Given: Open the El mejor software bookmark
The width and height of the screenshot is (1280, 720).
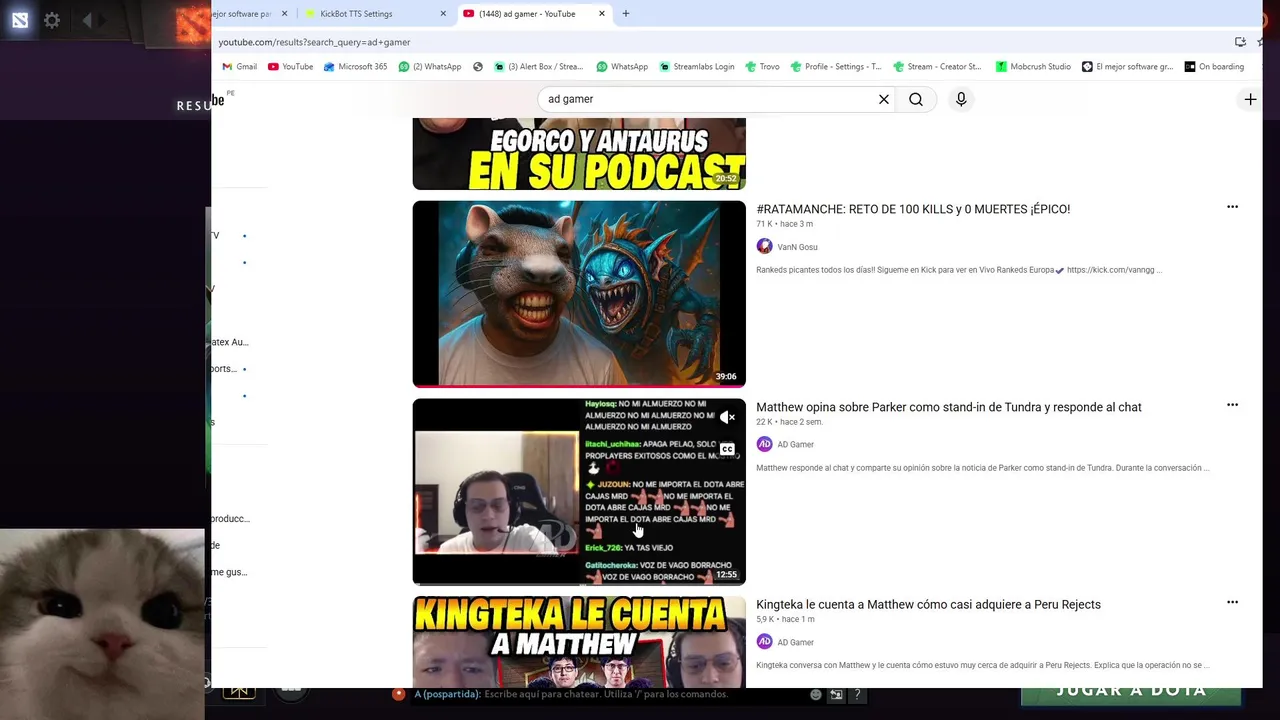Looking at the screenshot, I should [x=1128, y=67].
